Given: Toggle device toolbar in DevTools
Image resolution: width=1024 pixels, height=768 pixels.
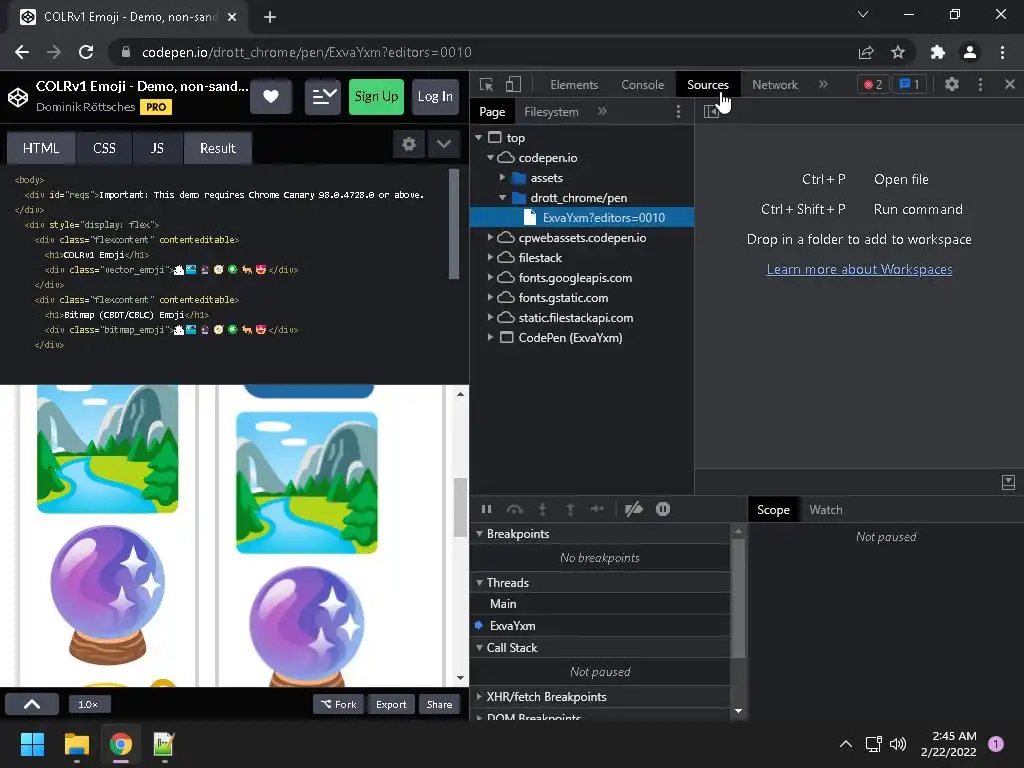Looking at the screenshot, I should click(x=513, y=84).
